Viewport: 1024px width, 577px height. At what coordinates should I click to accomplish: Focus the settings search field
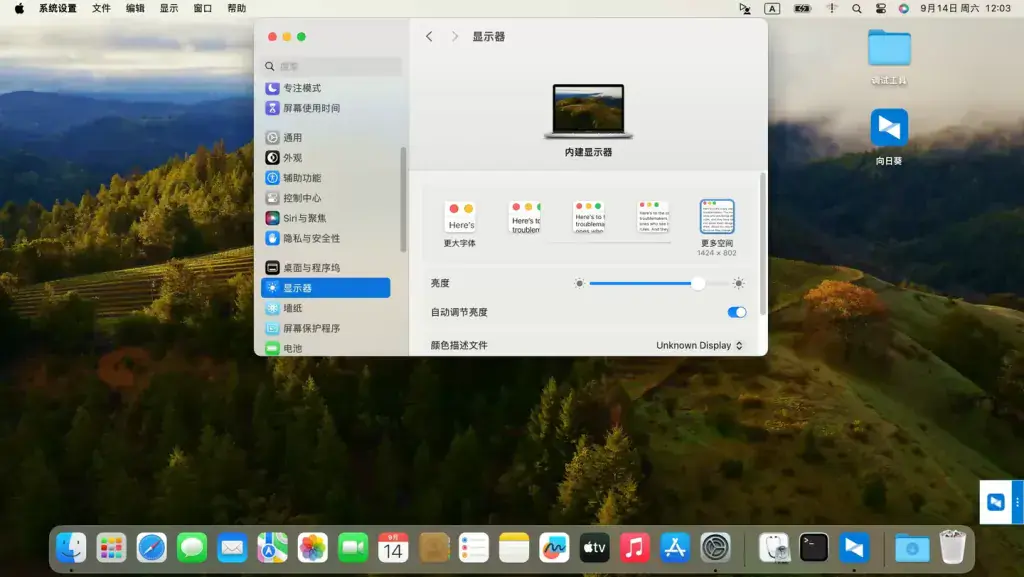pos(332,66)
